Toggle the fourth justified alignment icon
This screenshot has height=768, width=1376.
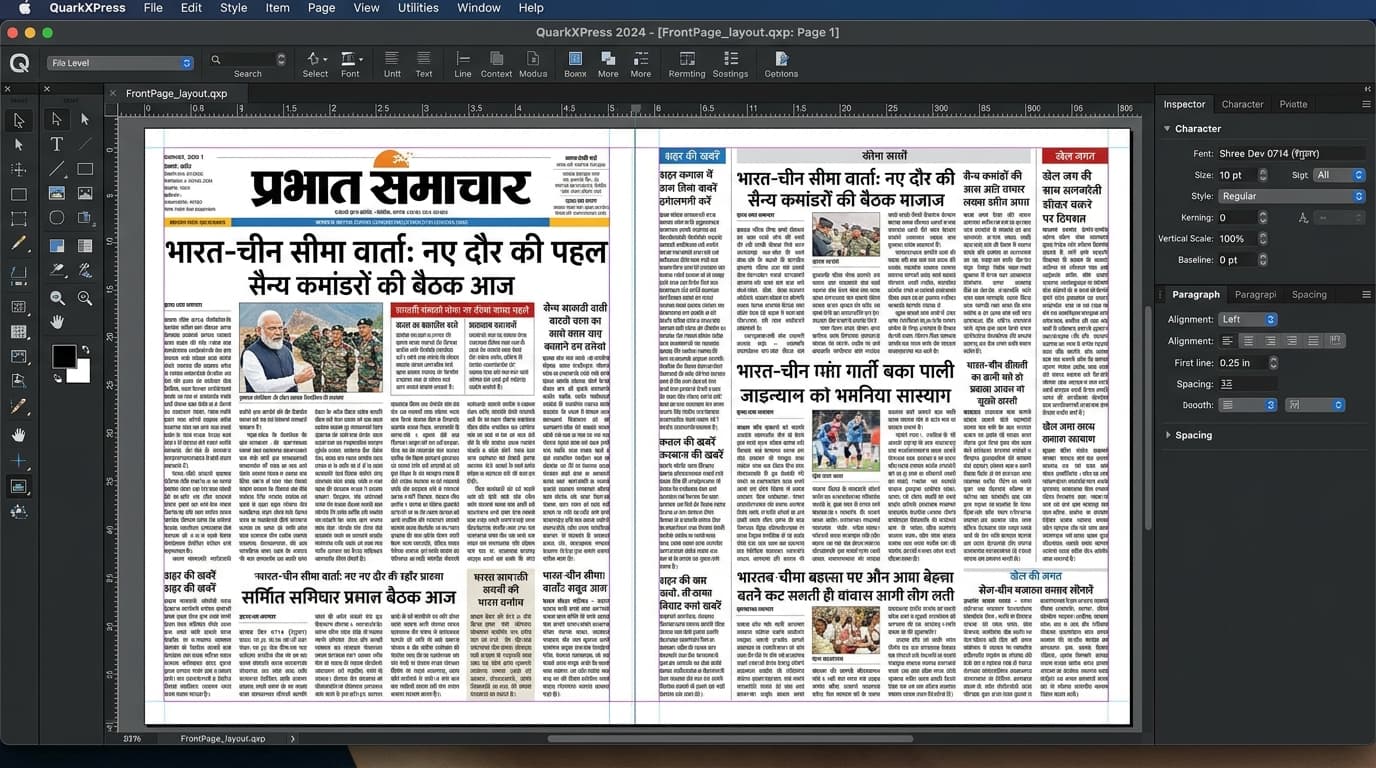(x=1291, y=341)
